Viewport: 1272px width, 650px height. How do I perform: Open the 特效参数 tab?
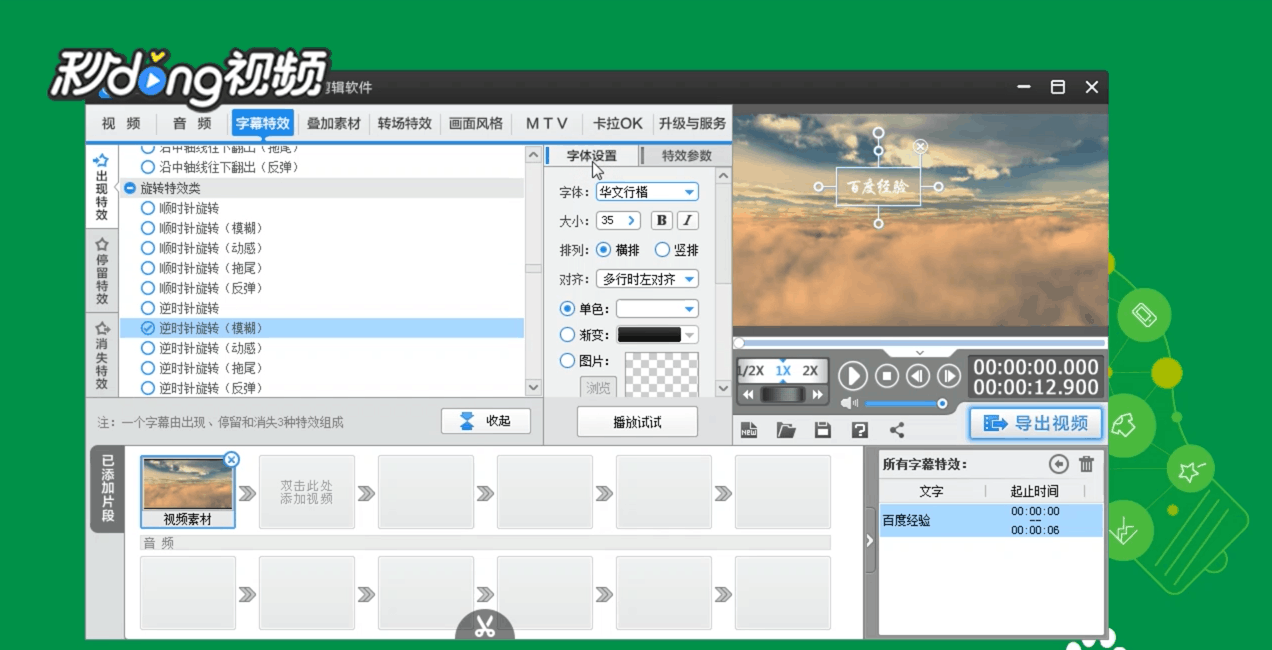click(x=686, y=156)
